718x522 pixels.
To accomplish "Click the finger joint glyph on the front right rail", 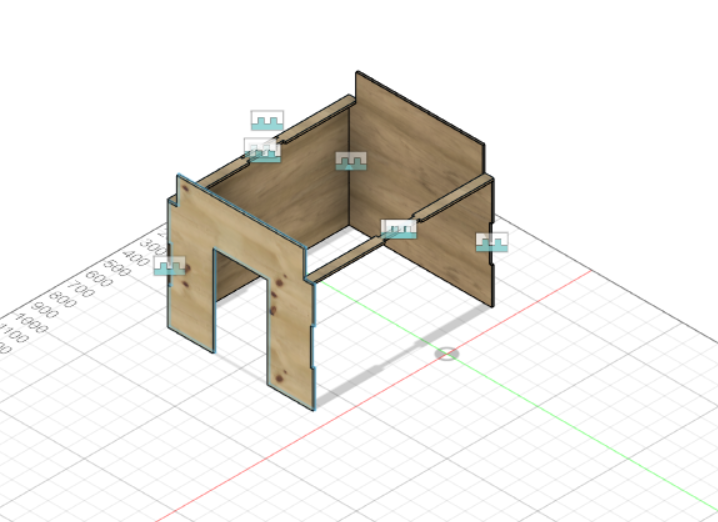I will pyautogui.click(x=399, y=229).
